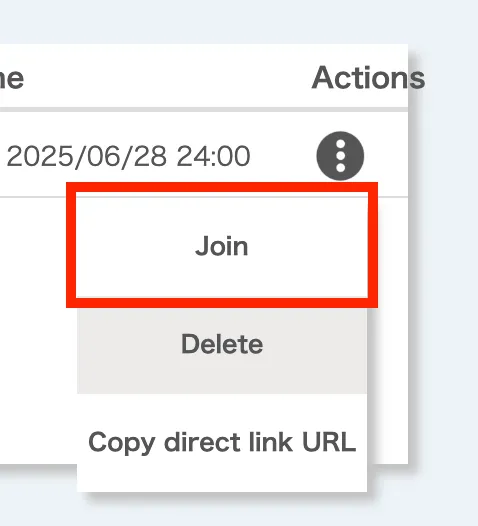Select Join from the dropdown menu
This screenshot has width=478, height=526.
click(x=222, y=246)
